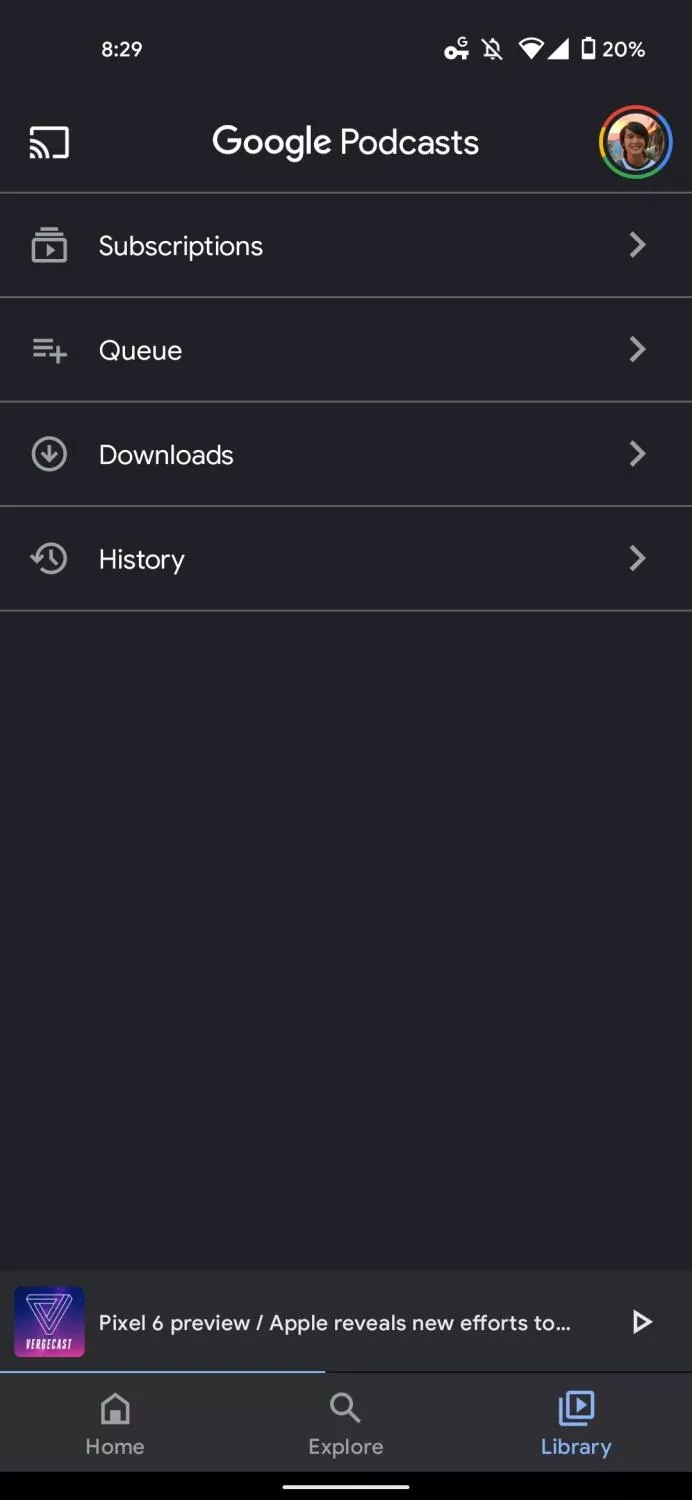
Task: Tap the Subscriptions icon
Action: (x=49, y=245)
